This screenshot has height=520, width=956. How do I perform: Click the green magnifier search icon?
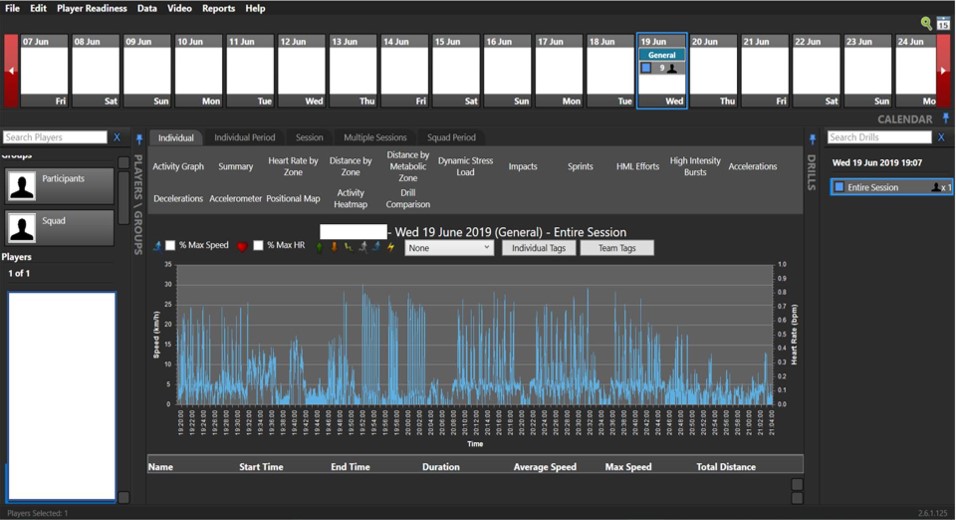pyautogui.click(x=927, y=23)
